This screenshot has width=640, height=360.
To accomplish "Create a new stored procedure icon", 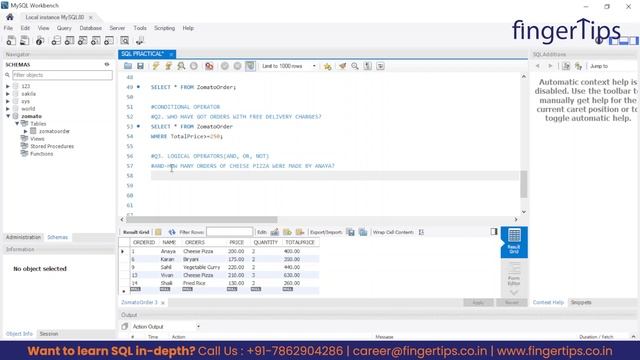I will pyautogui.click(x=96, y=40).
